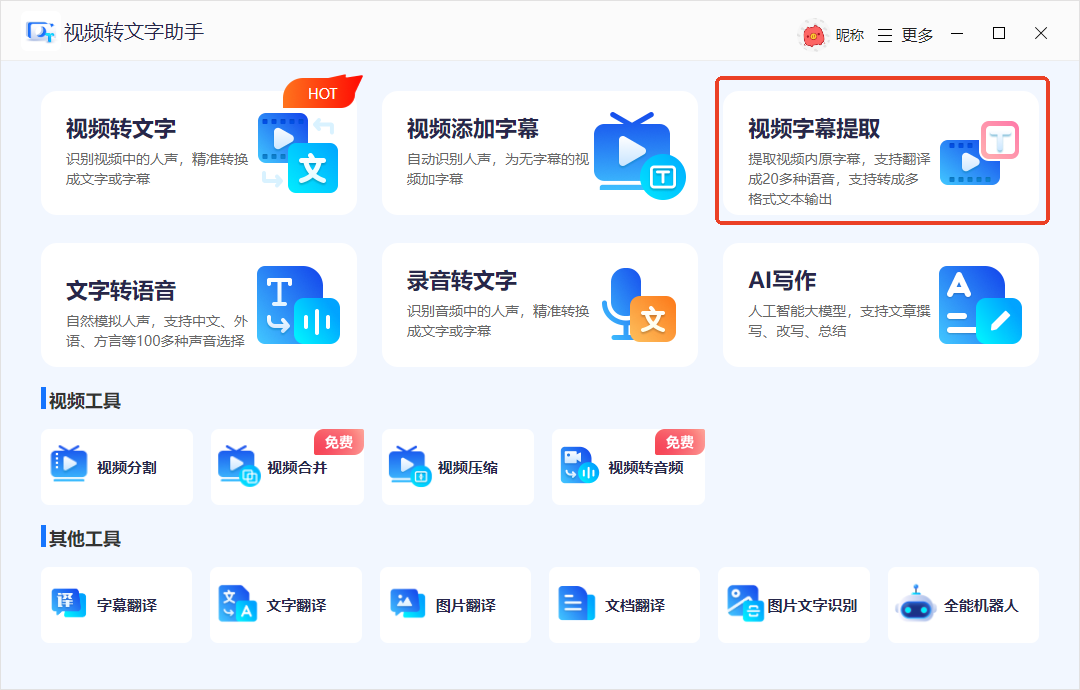Click description '识别音频中的人声，精准转换成文字或字幕'

click(498, 322)
